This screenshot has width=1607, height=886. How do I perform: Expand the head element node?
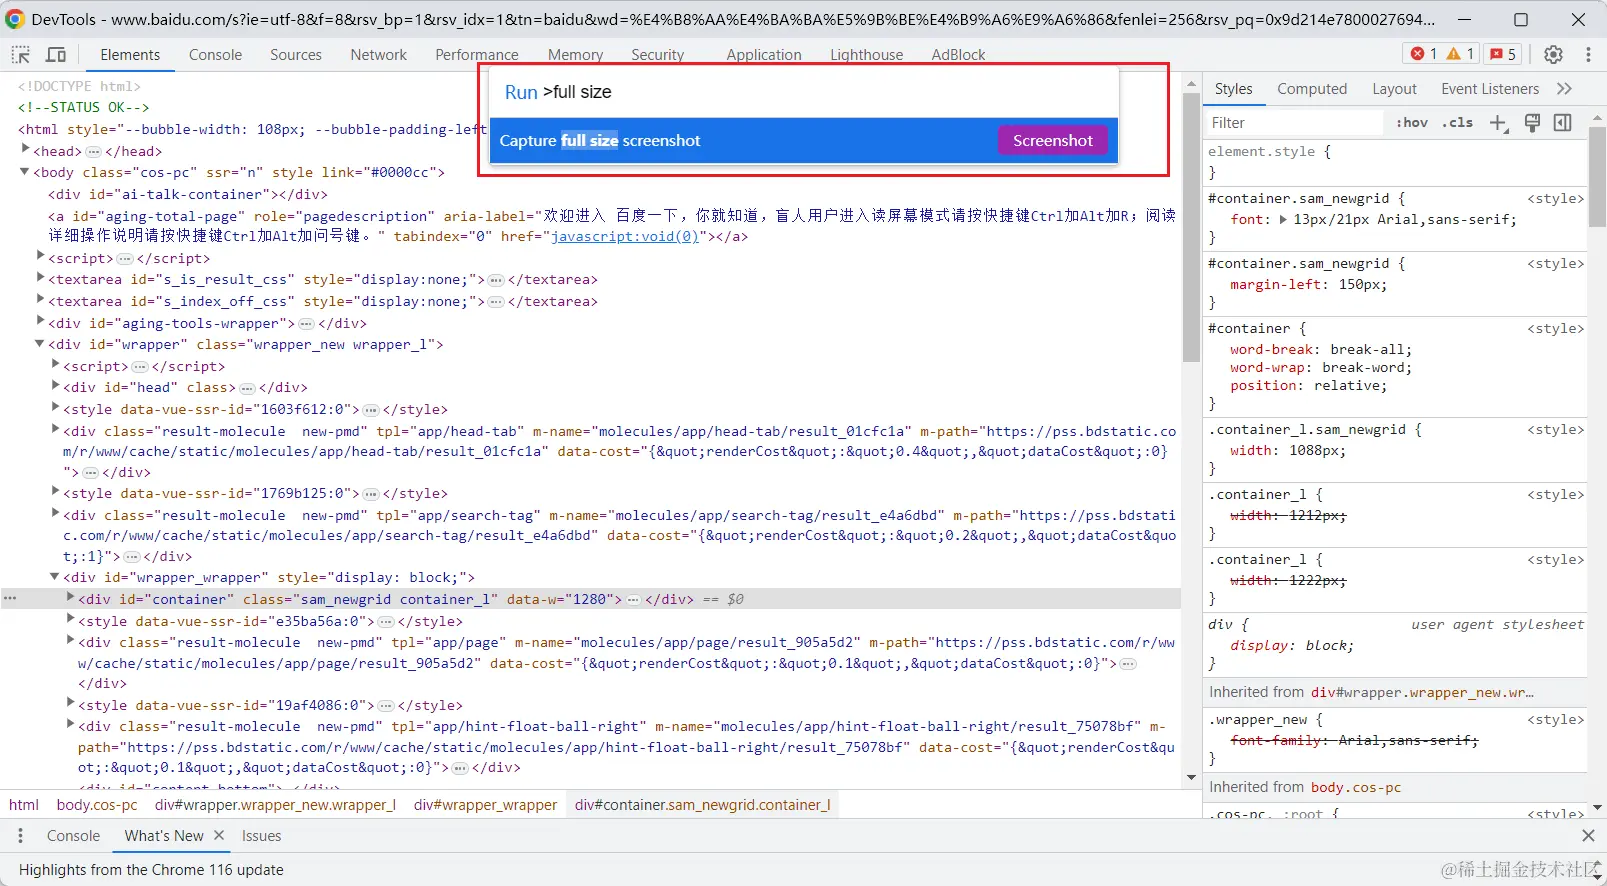pos(26,150)
